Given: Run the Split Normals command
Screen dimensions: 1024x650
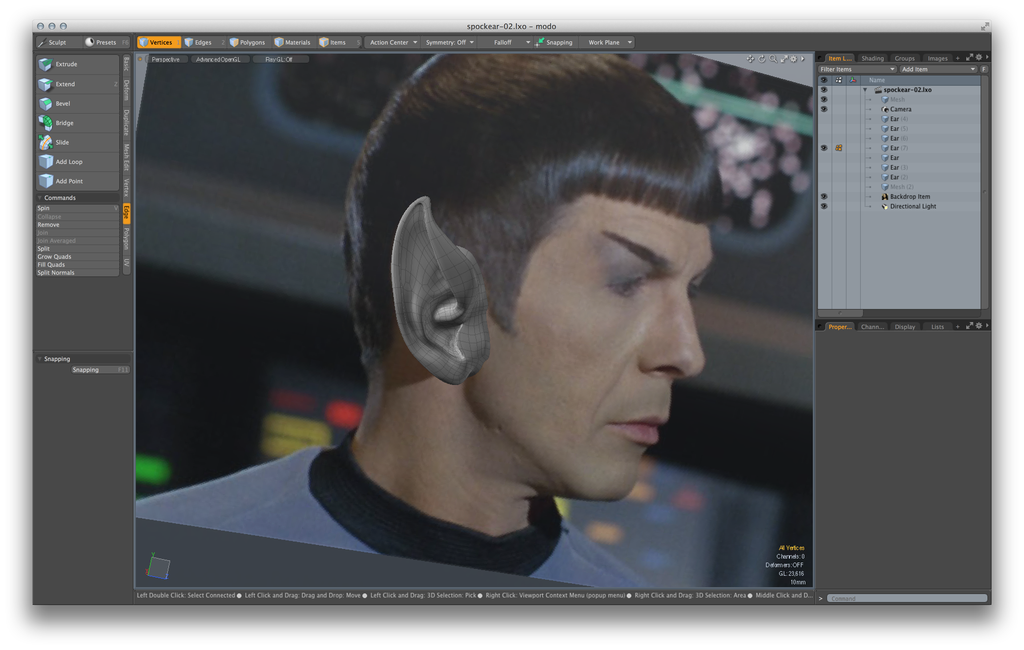Looking at the screenshot, I should point(77,272).
